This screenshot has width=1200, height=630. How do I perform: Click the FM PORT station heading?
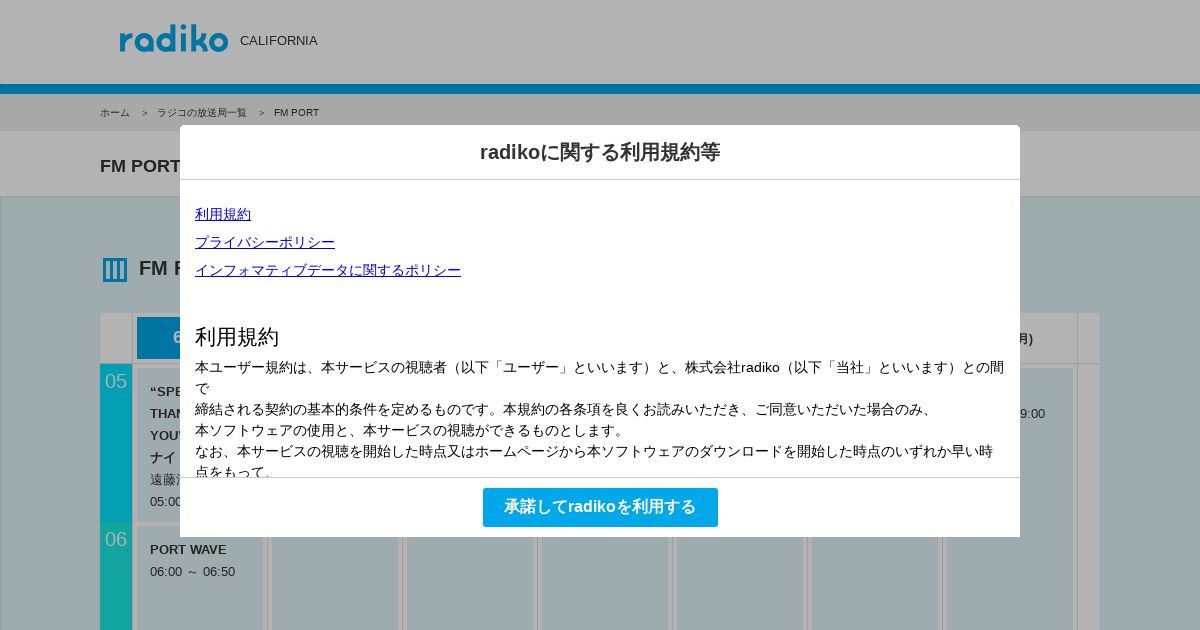(x=140, y=166)
